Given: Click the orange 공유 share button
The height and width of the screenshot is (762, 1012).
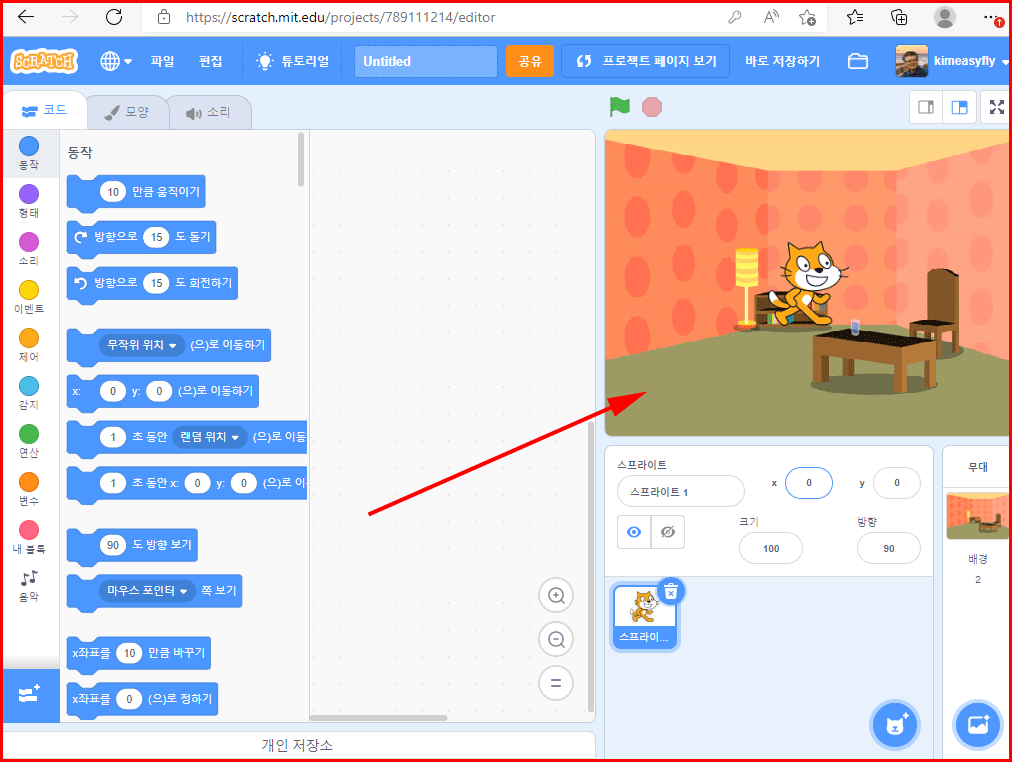Looking at the screenshot, I should tap(530, 61).
